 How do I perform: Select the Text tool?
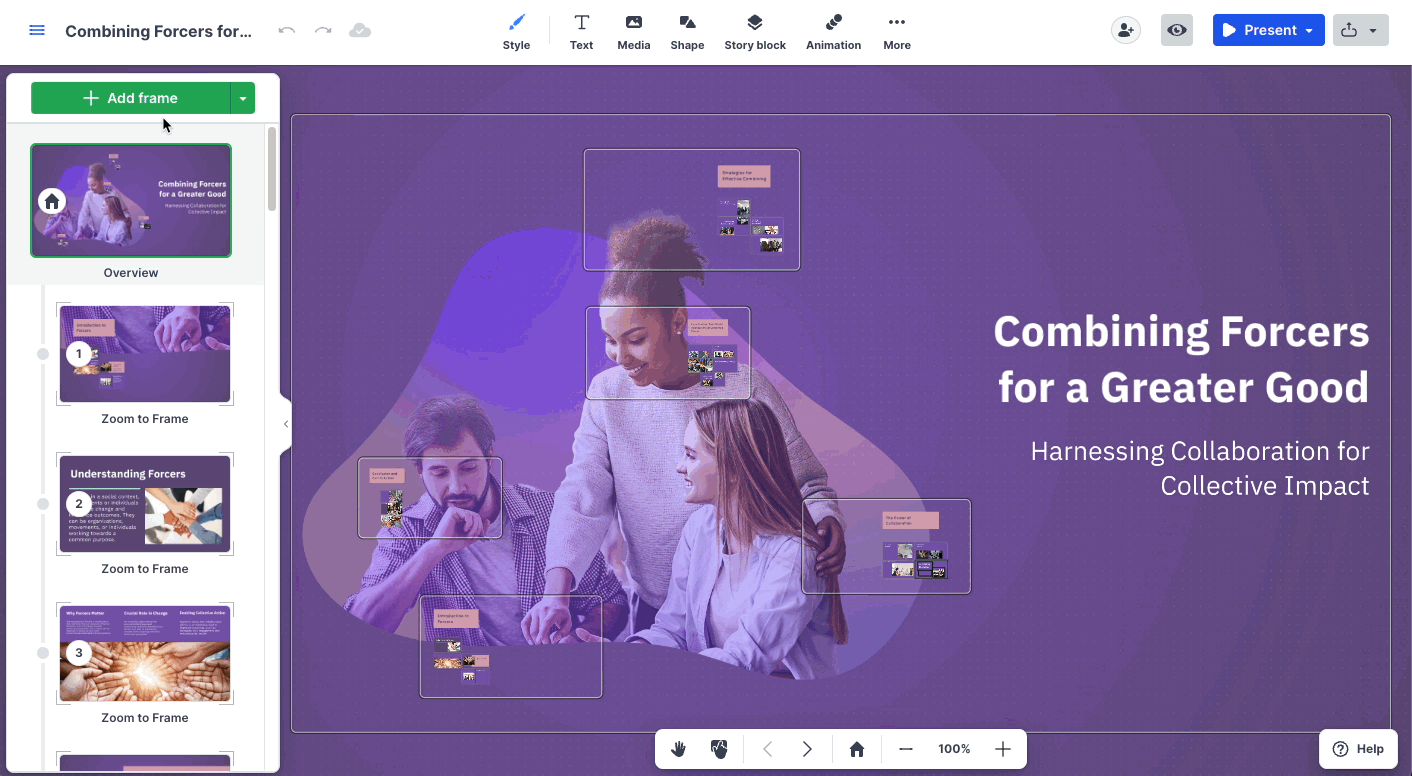click(581, 32)
